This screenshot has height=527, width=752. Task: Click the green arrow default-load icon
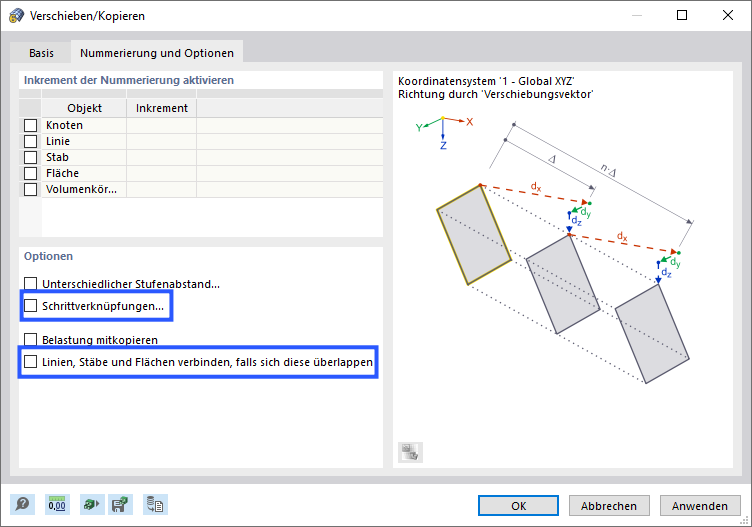92,504
